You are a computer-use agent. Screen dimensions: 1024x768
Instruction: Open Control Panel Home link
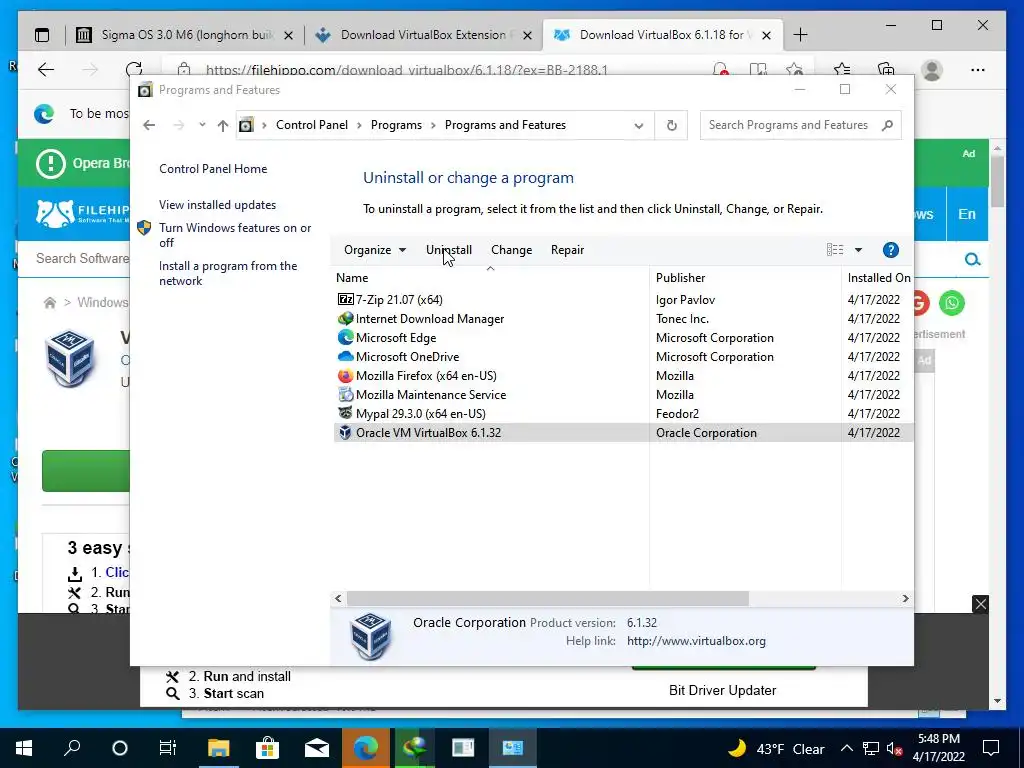[x=213, y=168]
